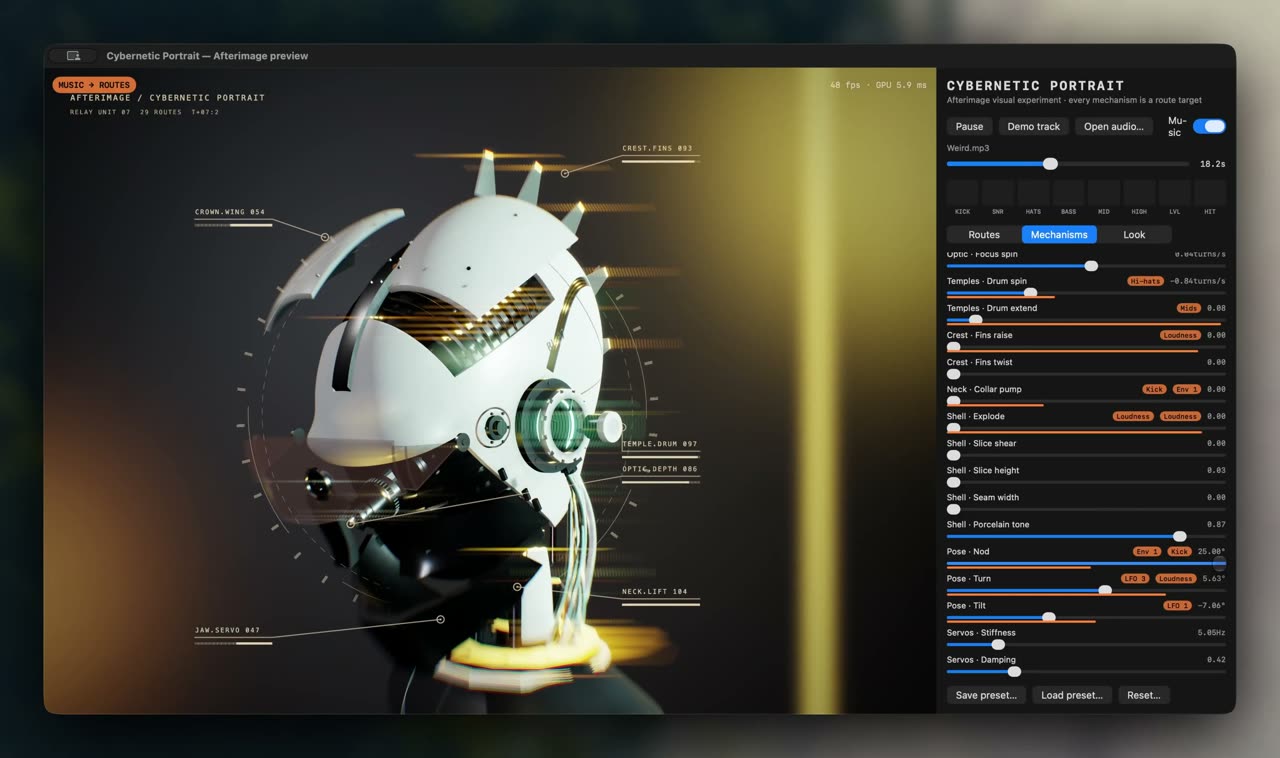Click the CREST.FINS 093 callout label
Viewport: 1280px width, 758px height.
(657, 148)
